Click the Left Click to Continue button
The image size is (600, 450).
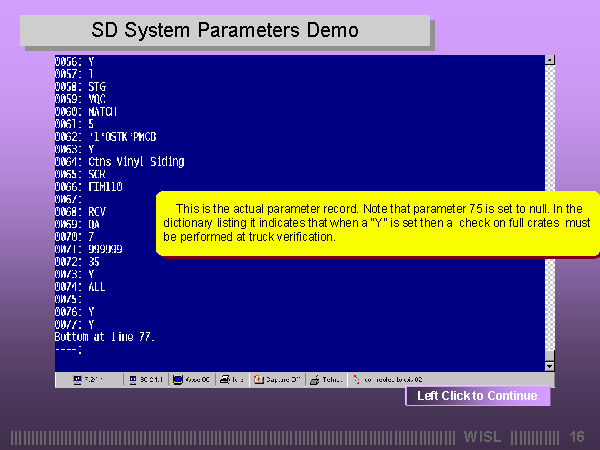pyautogui.click(x=477, y=396)
